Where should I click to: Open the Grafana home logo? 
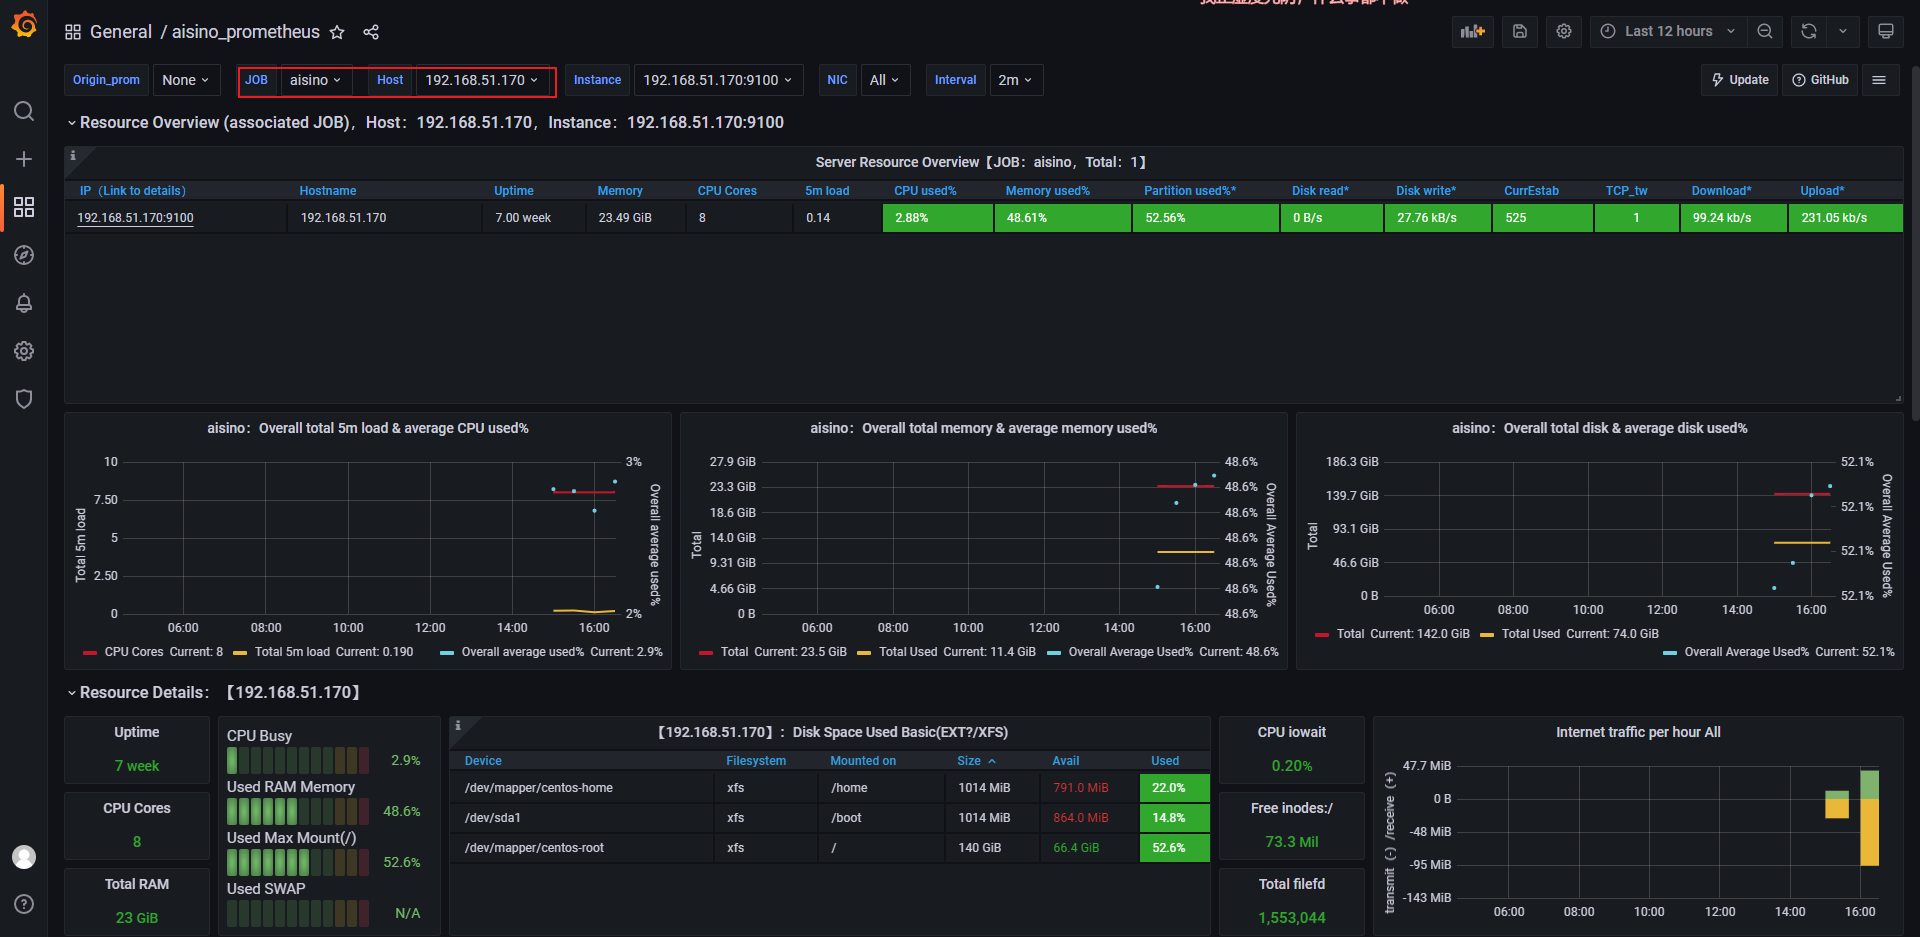click(24, 24)
